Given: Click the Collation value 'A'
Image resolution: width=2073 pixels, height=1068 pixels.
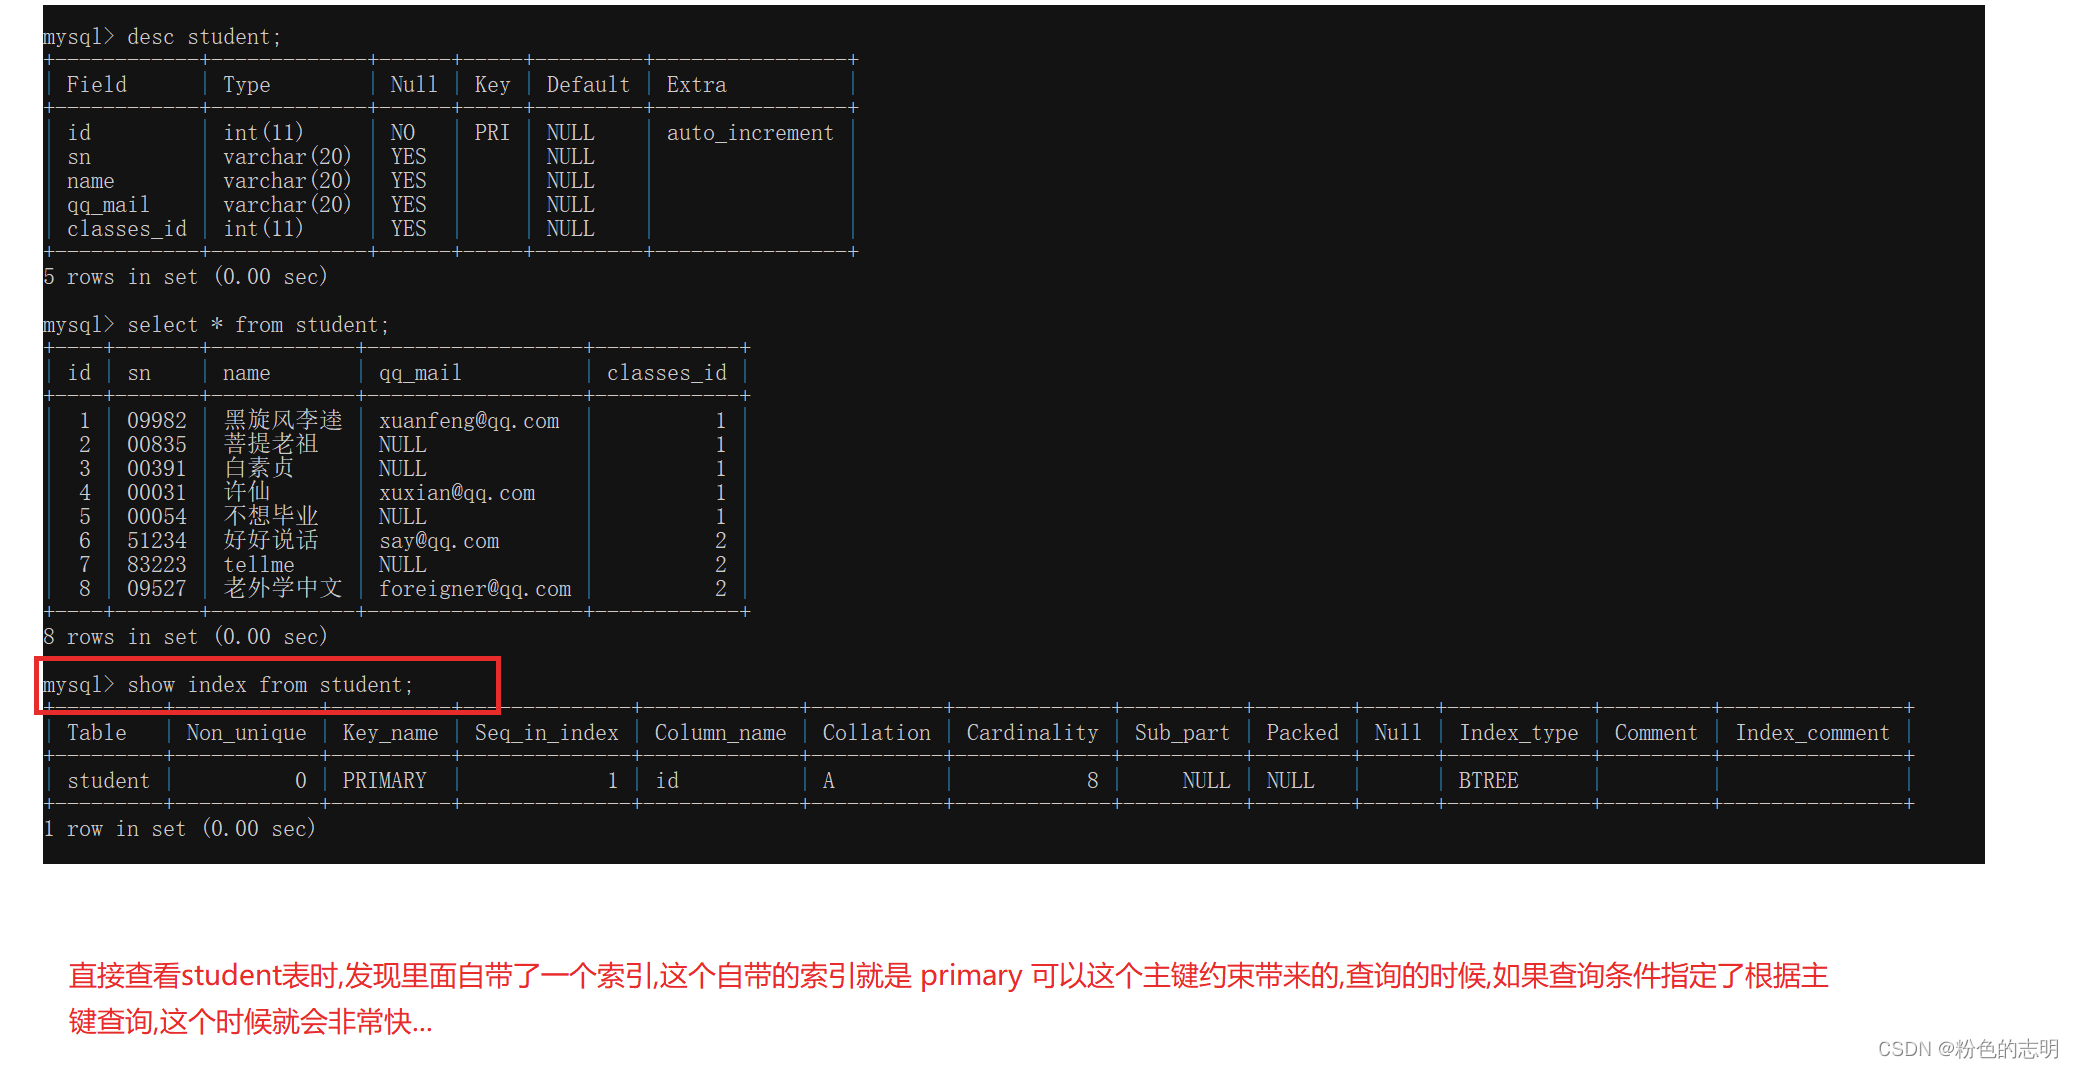Looking at the screenshot, I should (828, 781).
